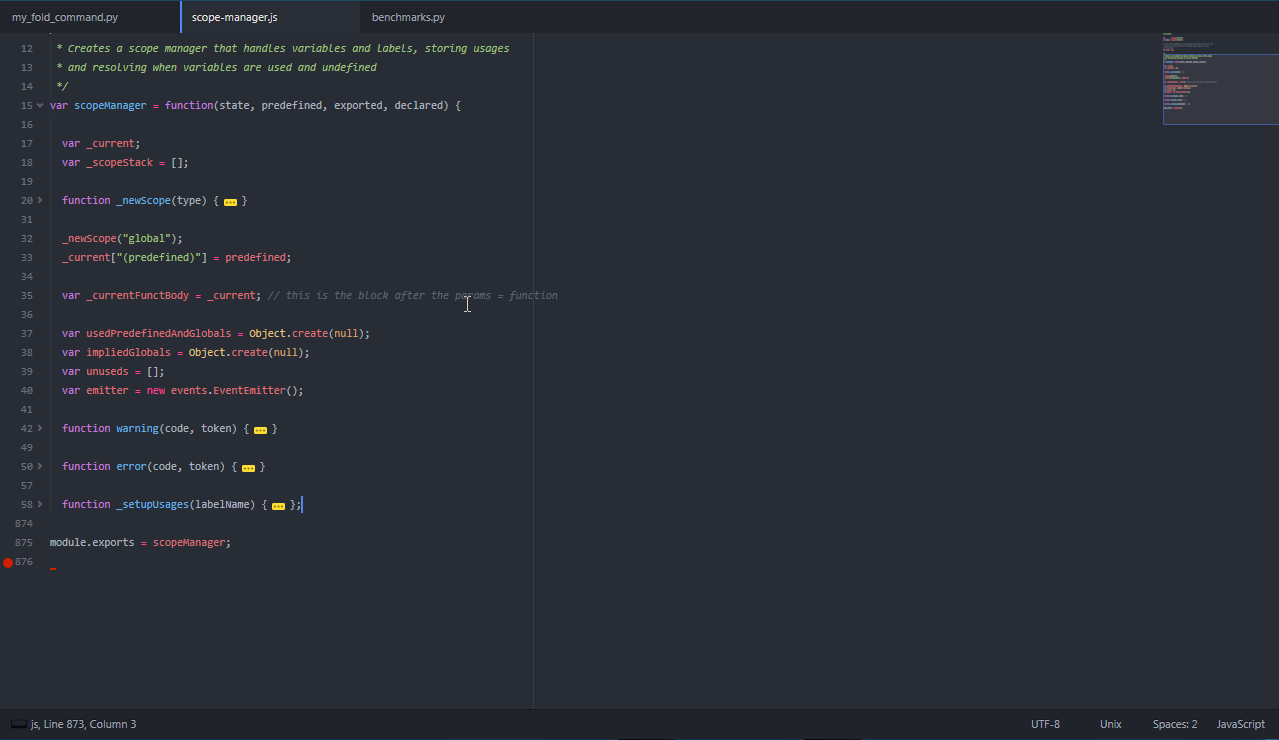
Task: Switch to the my_fold_command.py tab
Action: pyautogui.click(x=64, y=18)
